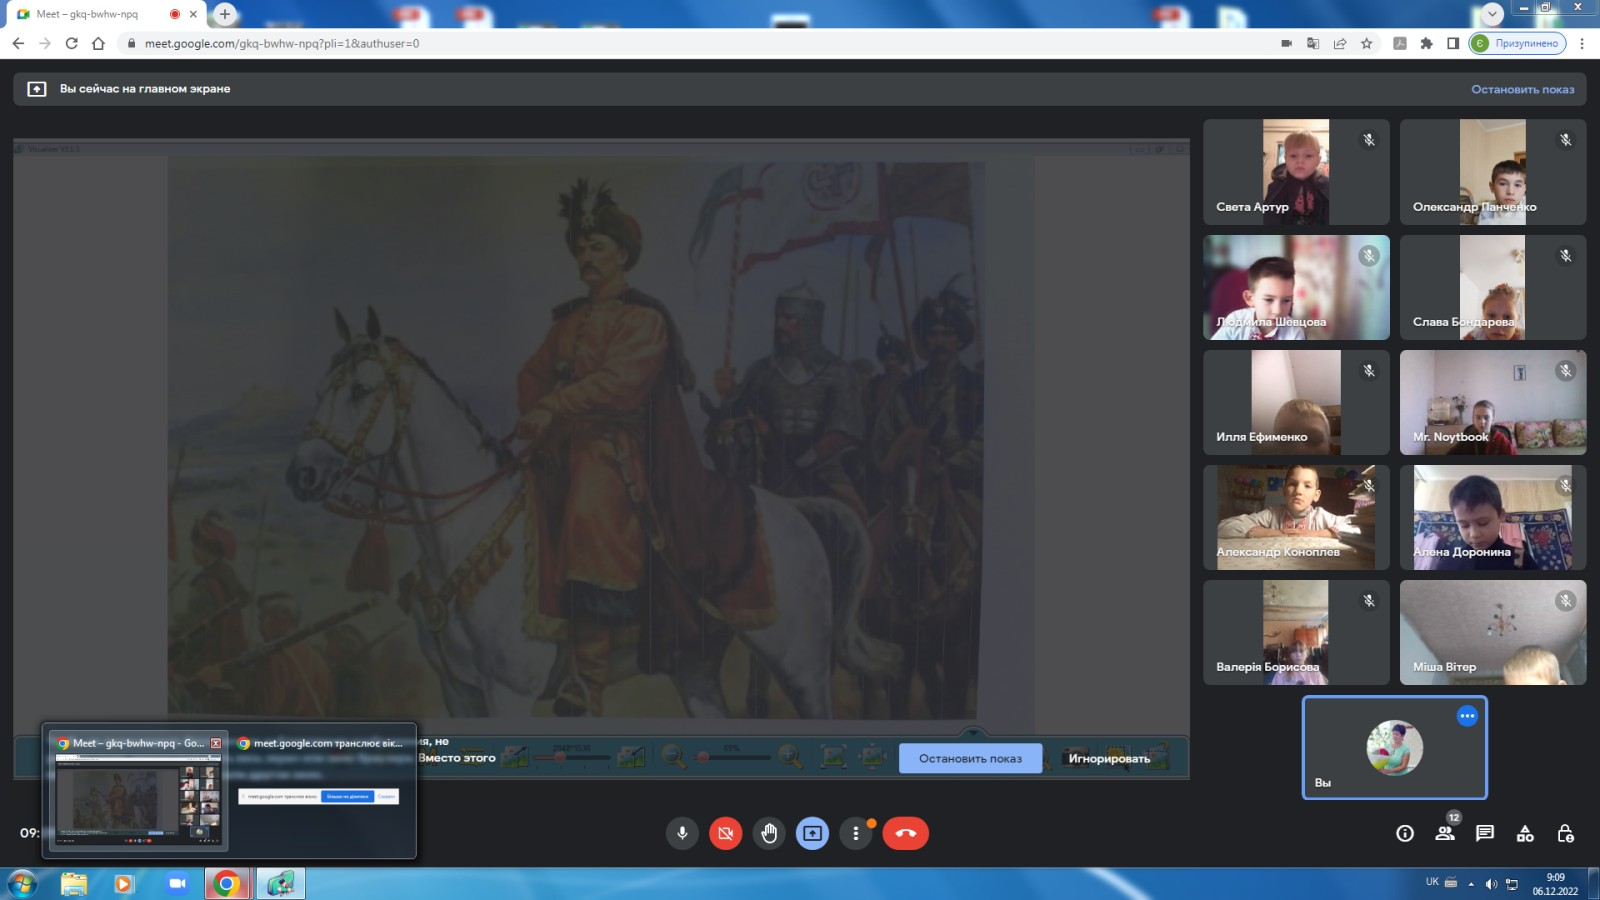Image resolution: width=1600 pixels, height=900 pixels.
Task: Open the activities icon
Action: point(1525,833)
